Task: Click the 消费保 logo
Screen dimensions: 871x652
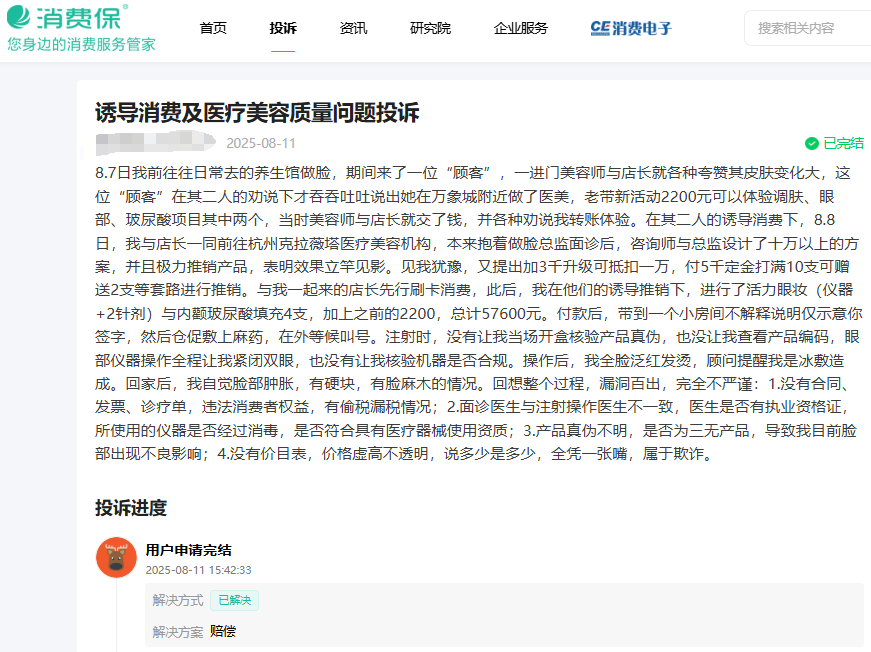Action: pyautogui.click(x=67, y=17)
